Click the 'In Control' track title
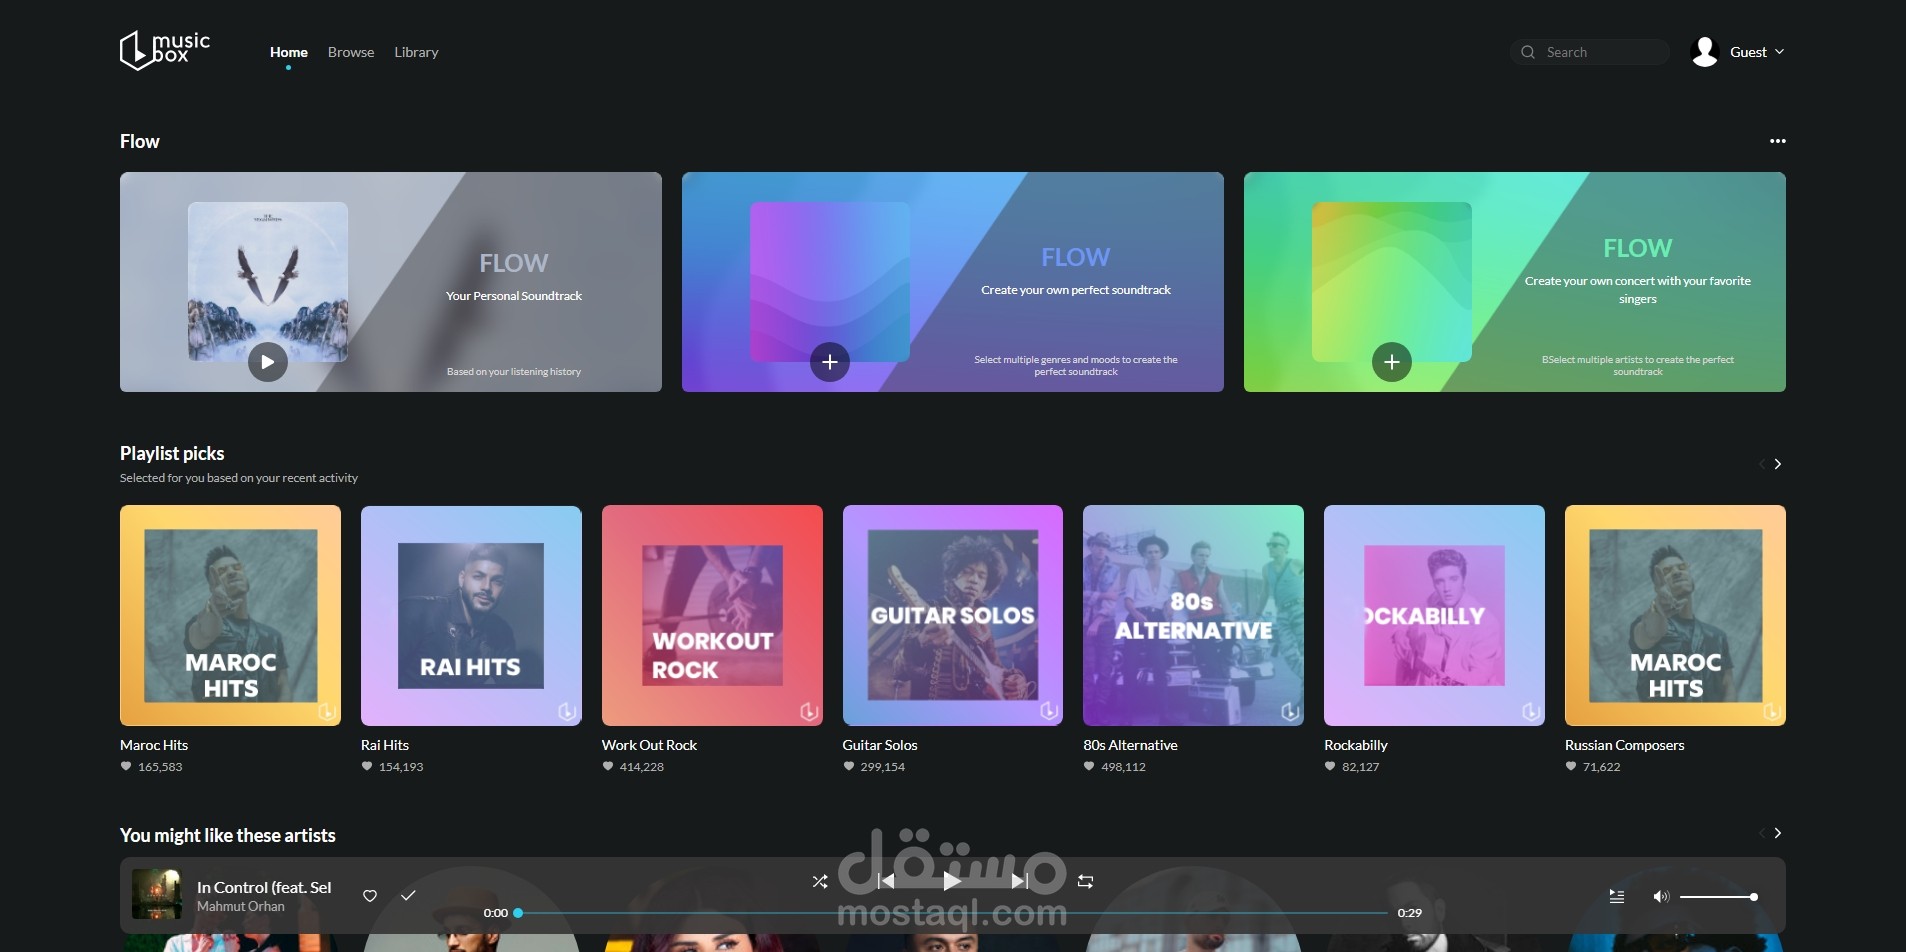 [264, 887]
